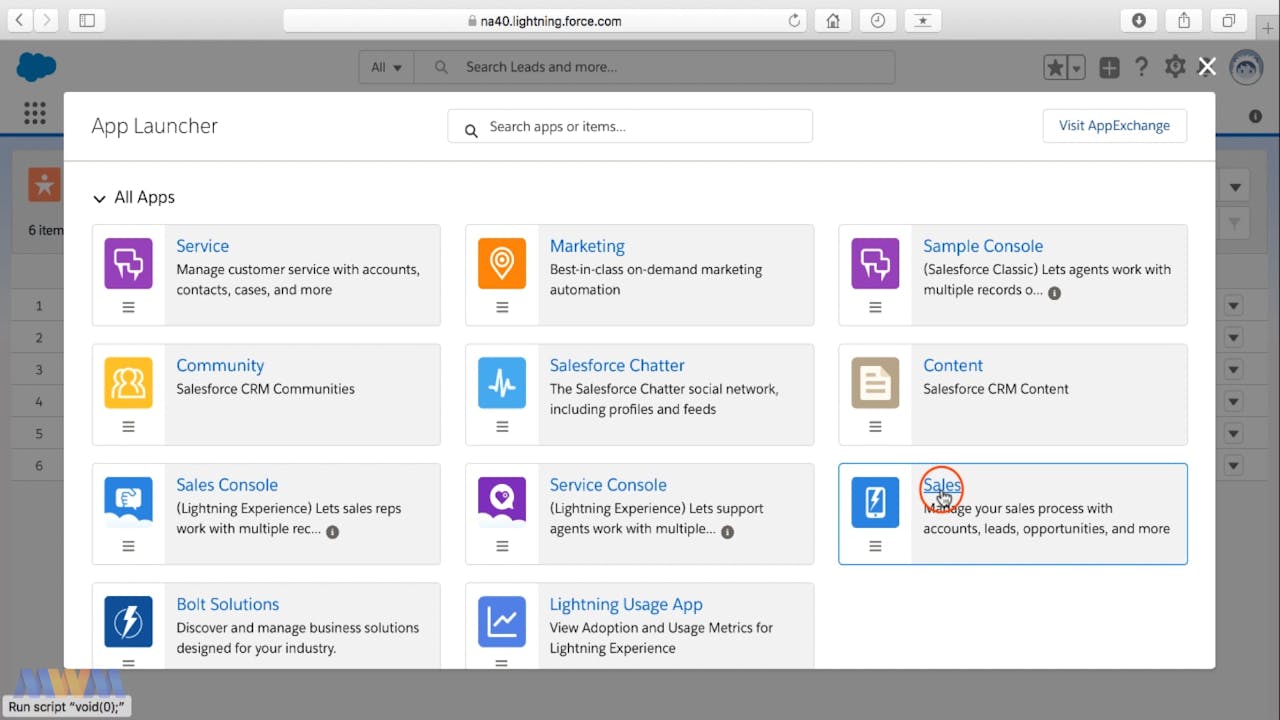Click the Sales Console app icon
Screen dimensions: 1280x720
[x=128, y=502]
